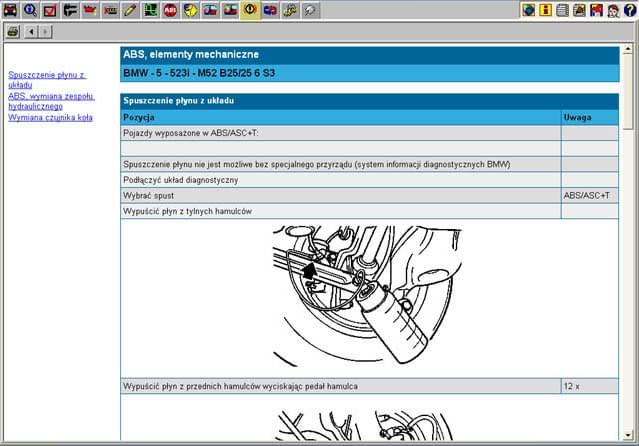
Task: Go back with left arrow button
Action: (31, 31)
